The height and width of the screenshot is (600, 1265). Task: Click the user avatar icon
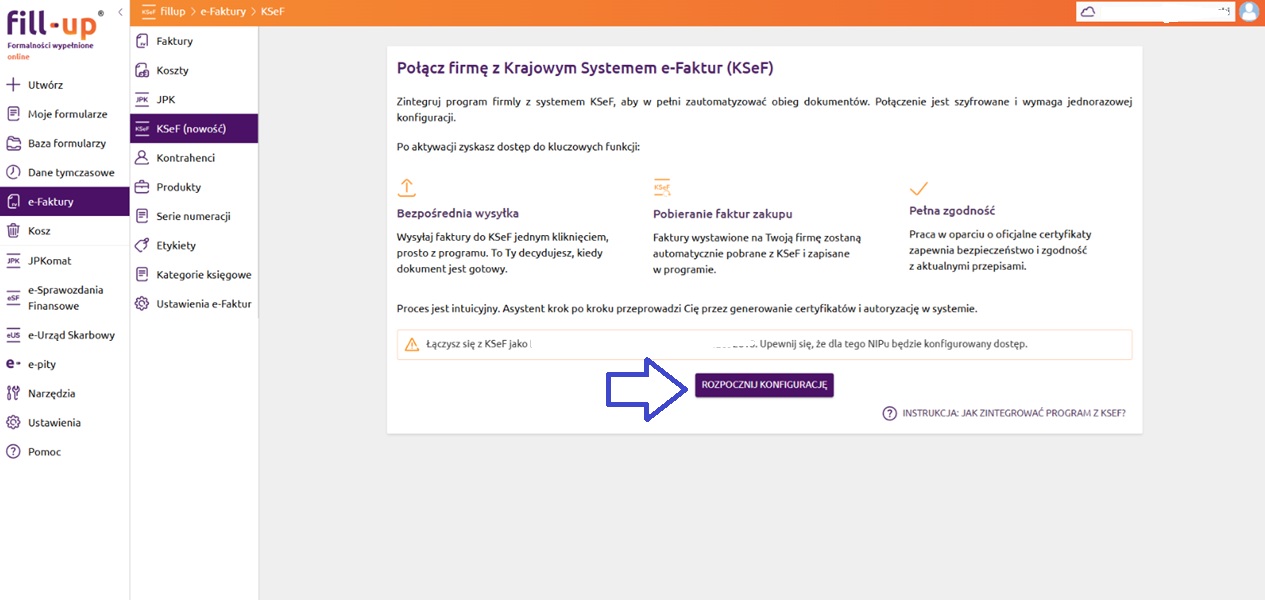pyautogui.click(x=1249, y=12)
